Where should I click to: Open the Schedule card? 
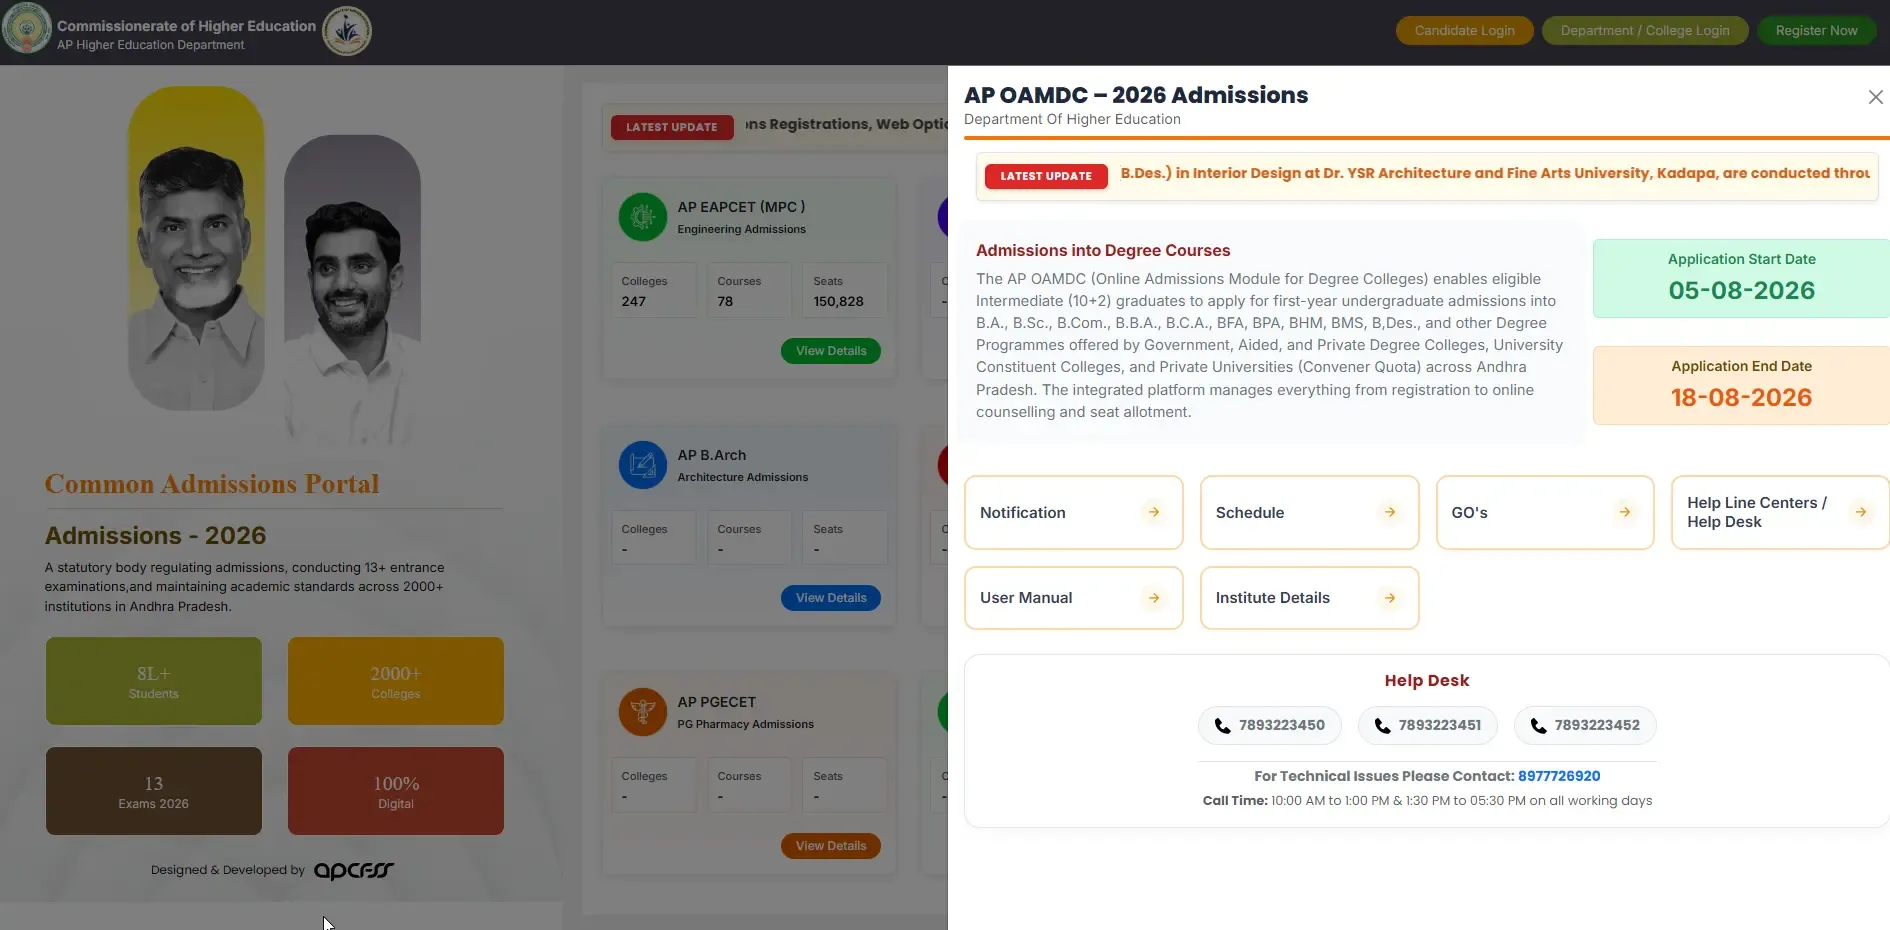click(1310, 512)
